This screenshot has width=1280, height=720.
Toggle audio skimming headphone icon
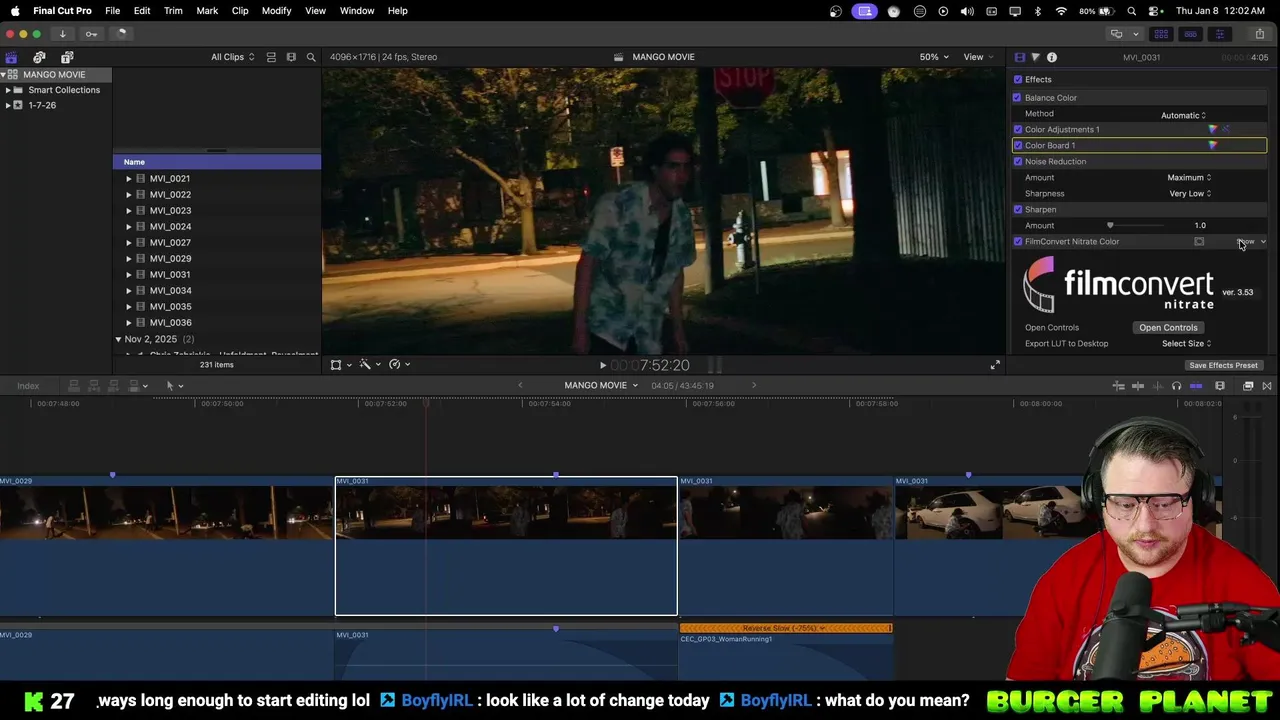(1176, 386)
